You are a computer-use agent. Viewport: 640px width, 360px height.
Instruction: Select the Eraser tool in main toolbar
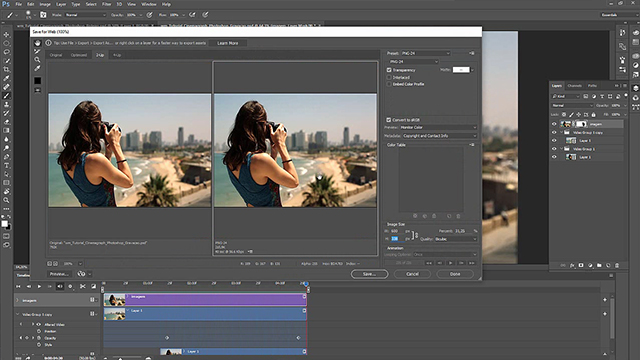[x=6, y=122]
